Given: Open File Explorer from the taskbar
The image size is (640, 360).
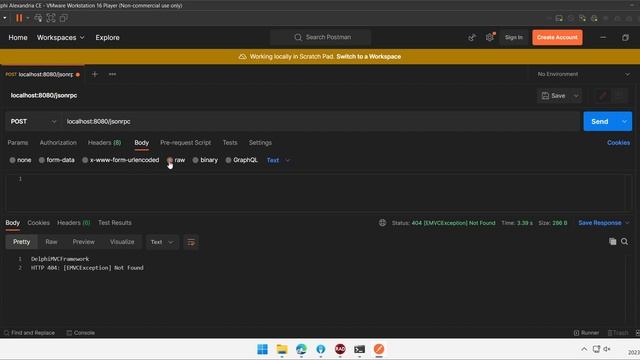Looking at the screenshot, I should [x=282, y=349].
